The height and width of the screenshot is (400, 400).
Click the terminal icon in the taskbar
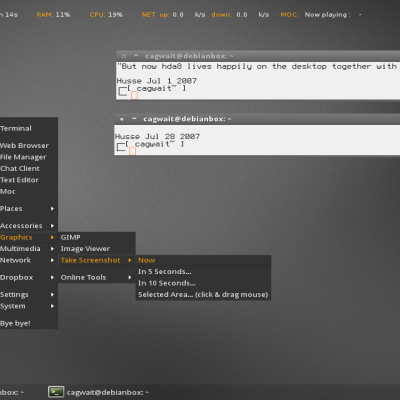[x=56, y=392]
